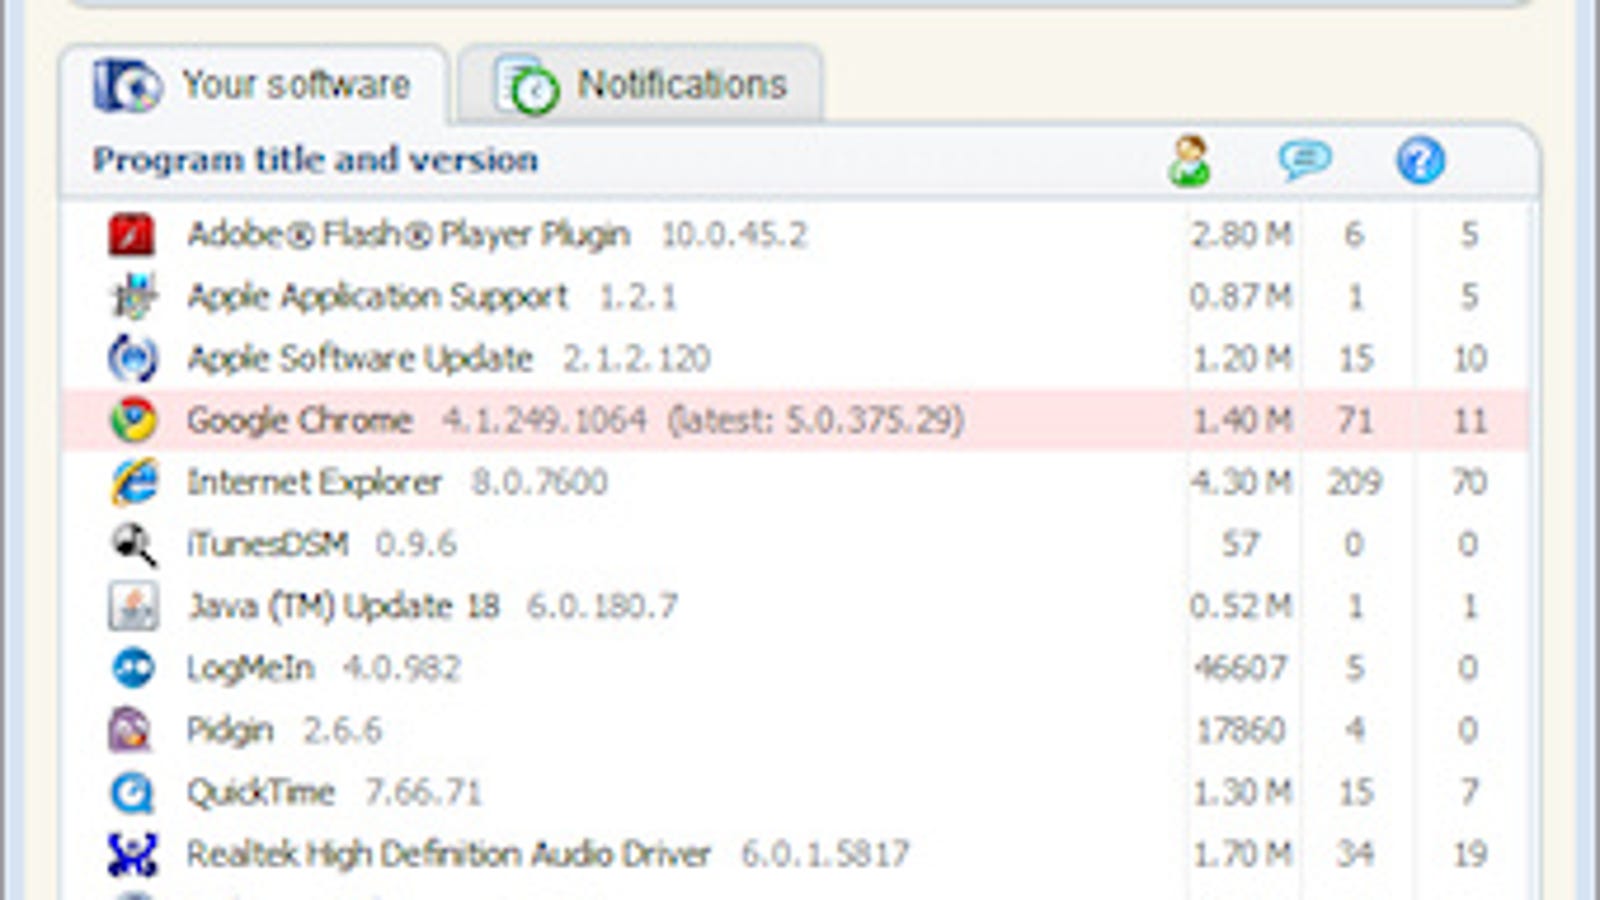
Task: Select Realtek High Definition Audio Driver name
Action: 449,854
